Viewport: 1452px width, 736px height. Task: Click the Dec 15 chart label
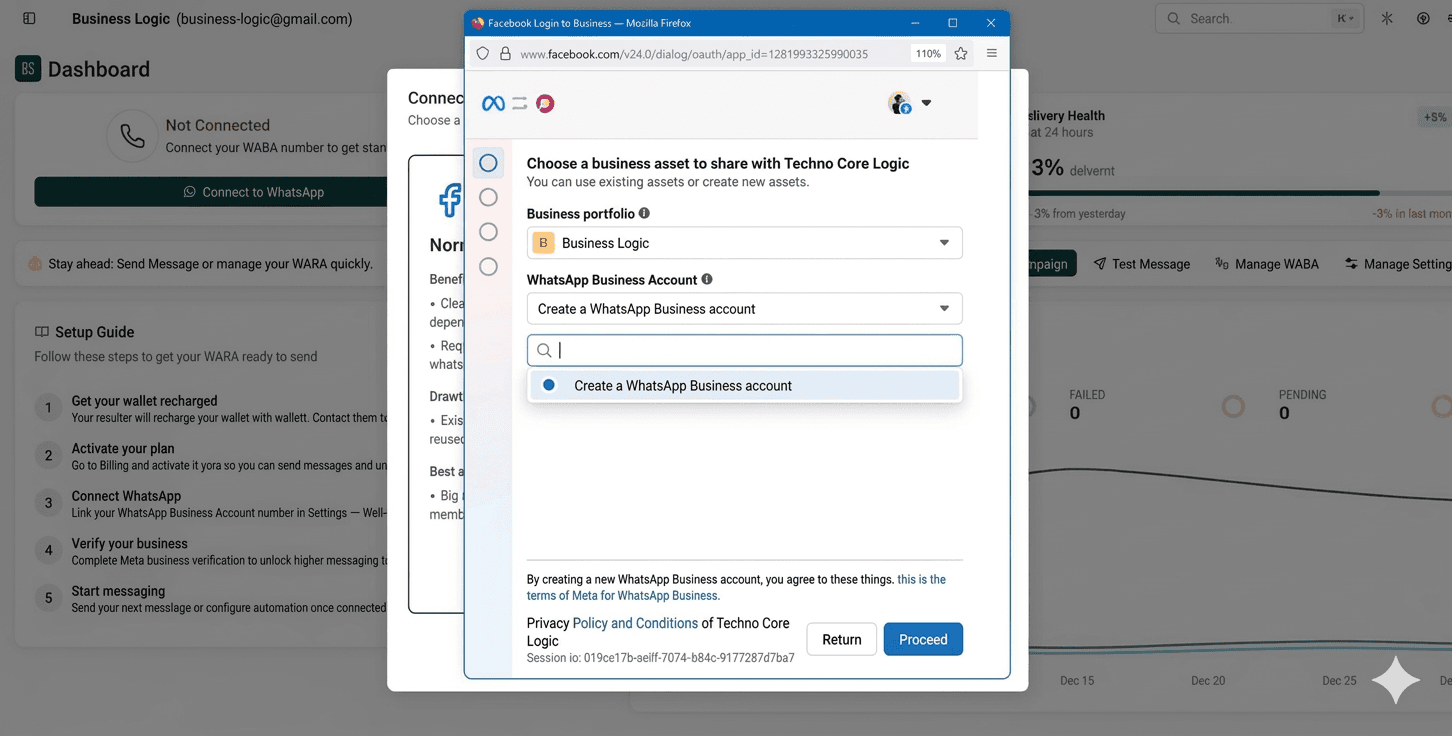click(1076, 681)
